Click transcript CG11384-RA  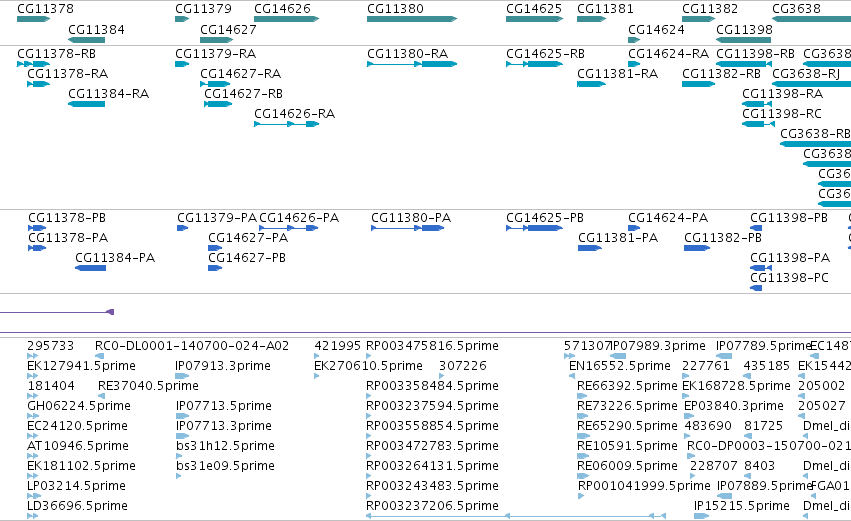point(109,94)
